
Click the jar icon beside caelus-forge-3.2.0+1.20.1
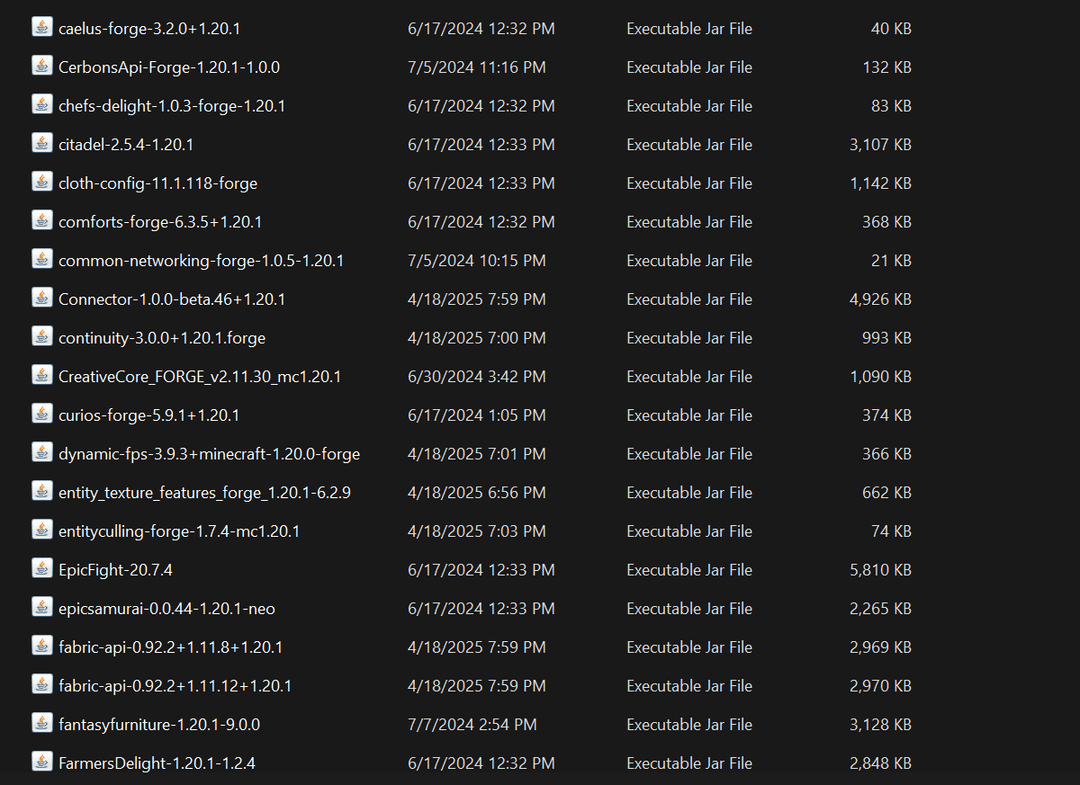[42, 28]
